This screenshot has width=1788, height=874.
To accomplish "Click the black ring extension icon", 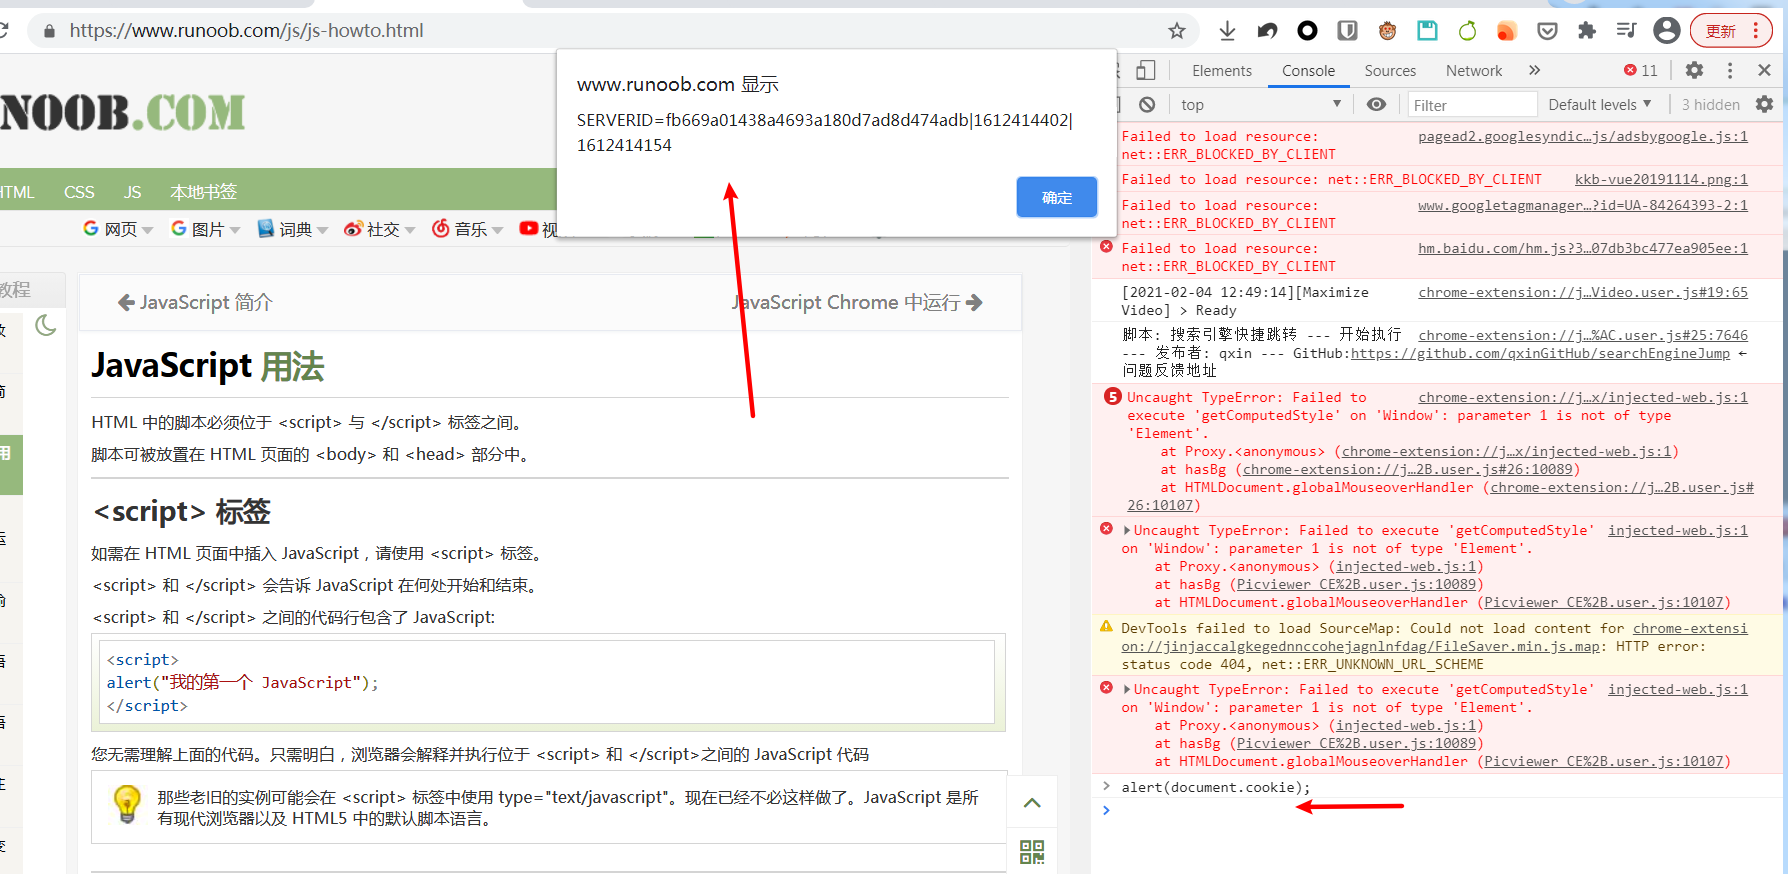I will pos(1307,31).
